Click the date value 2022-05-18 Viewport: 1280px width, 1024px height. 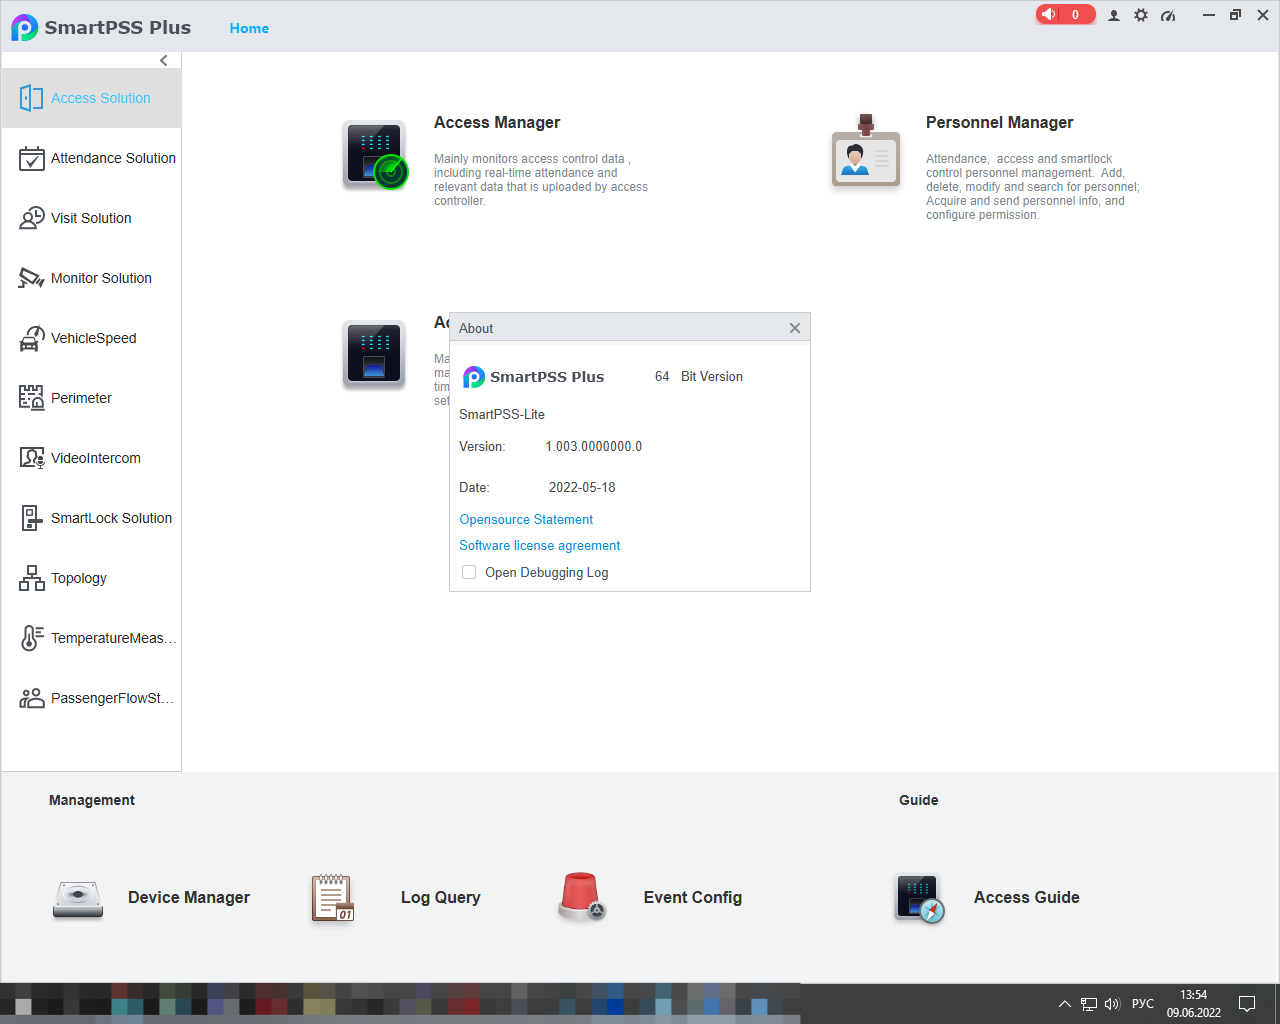582,487
